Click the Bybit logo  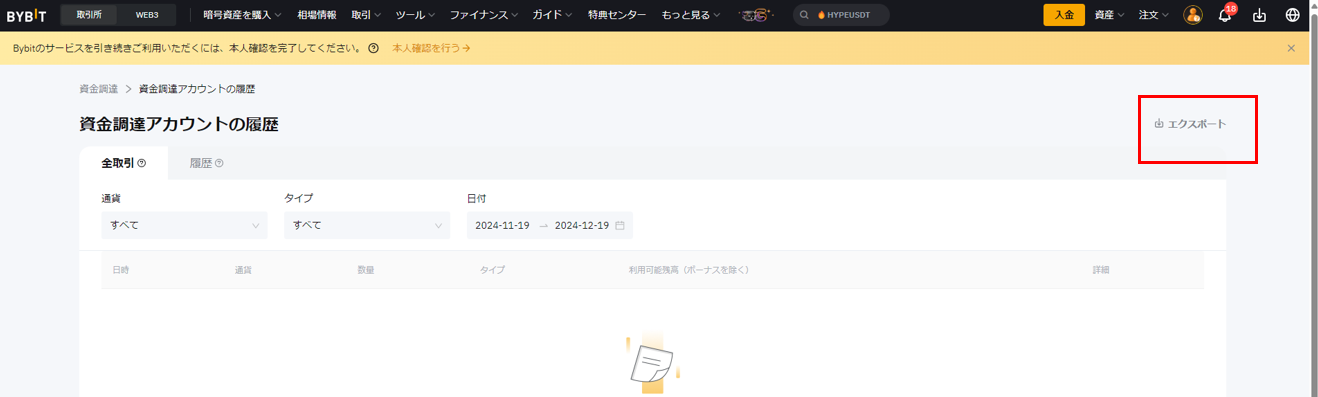(26, 15)
